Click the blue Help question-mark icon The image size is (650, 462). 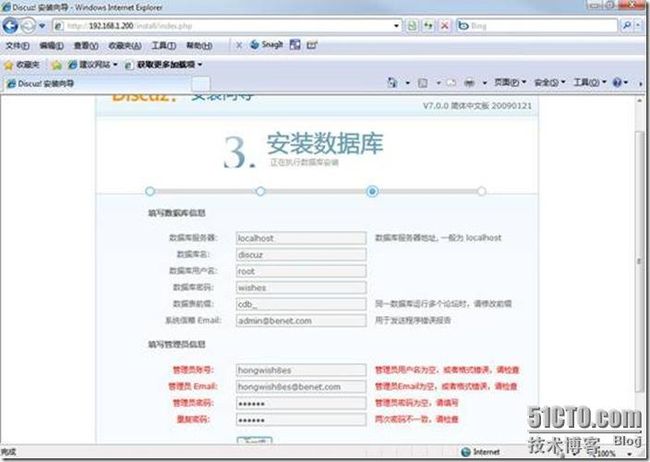(617, 83)
